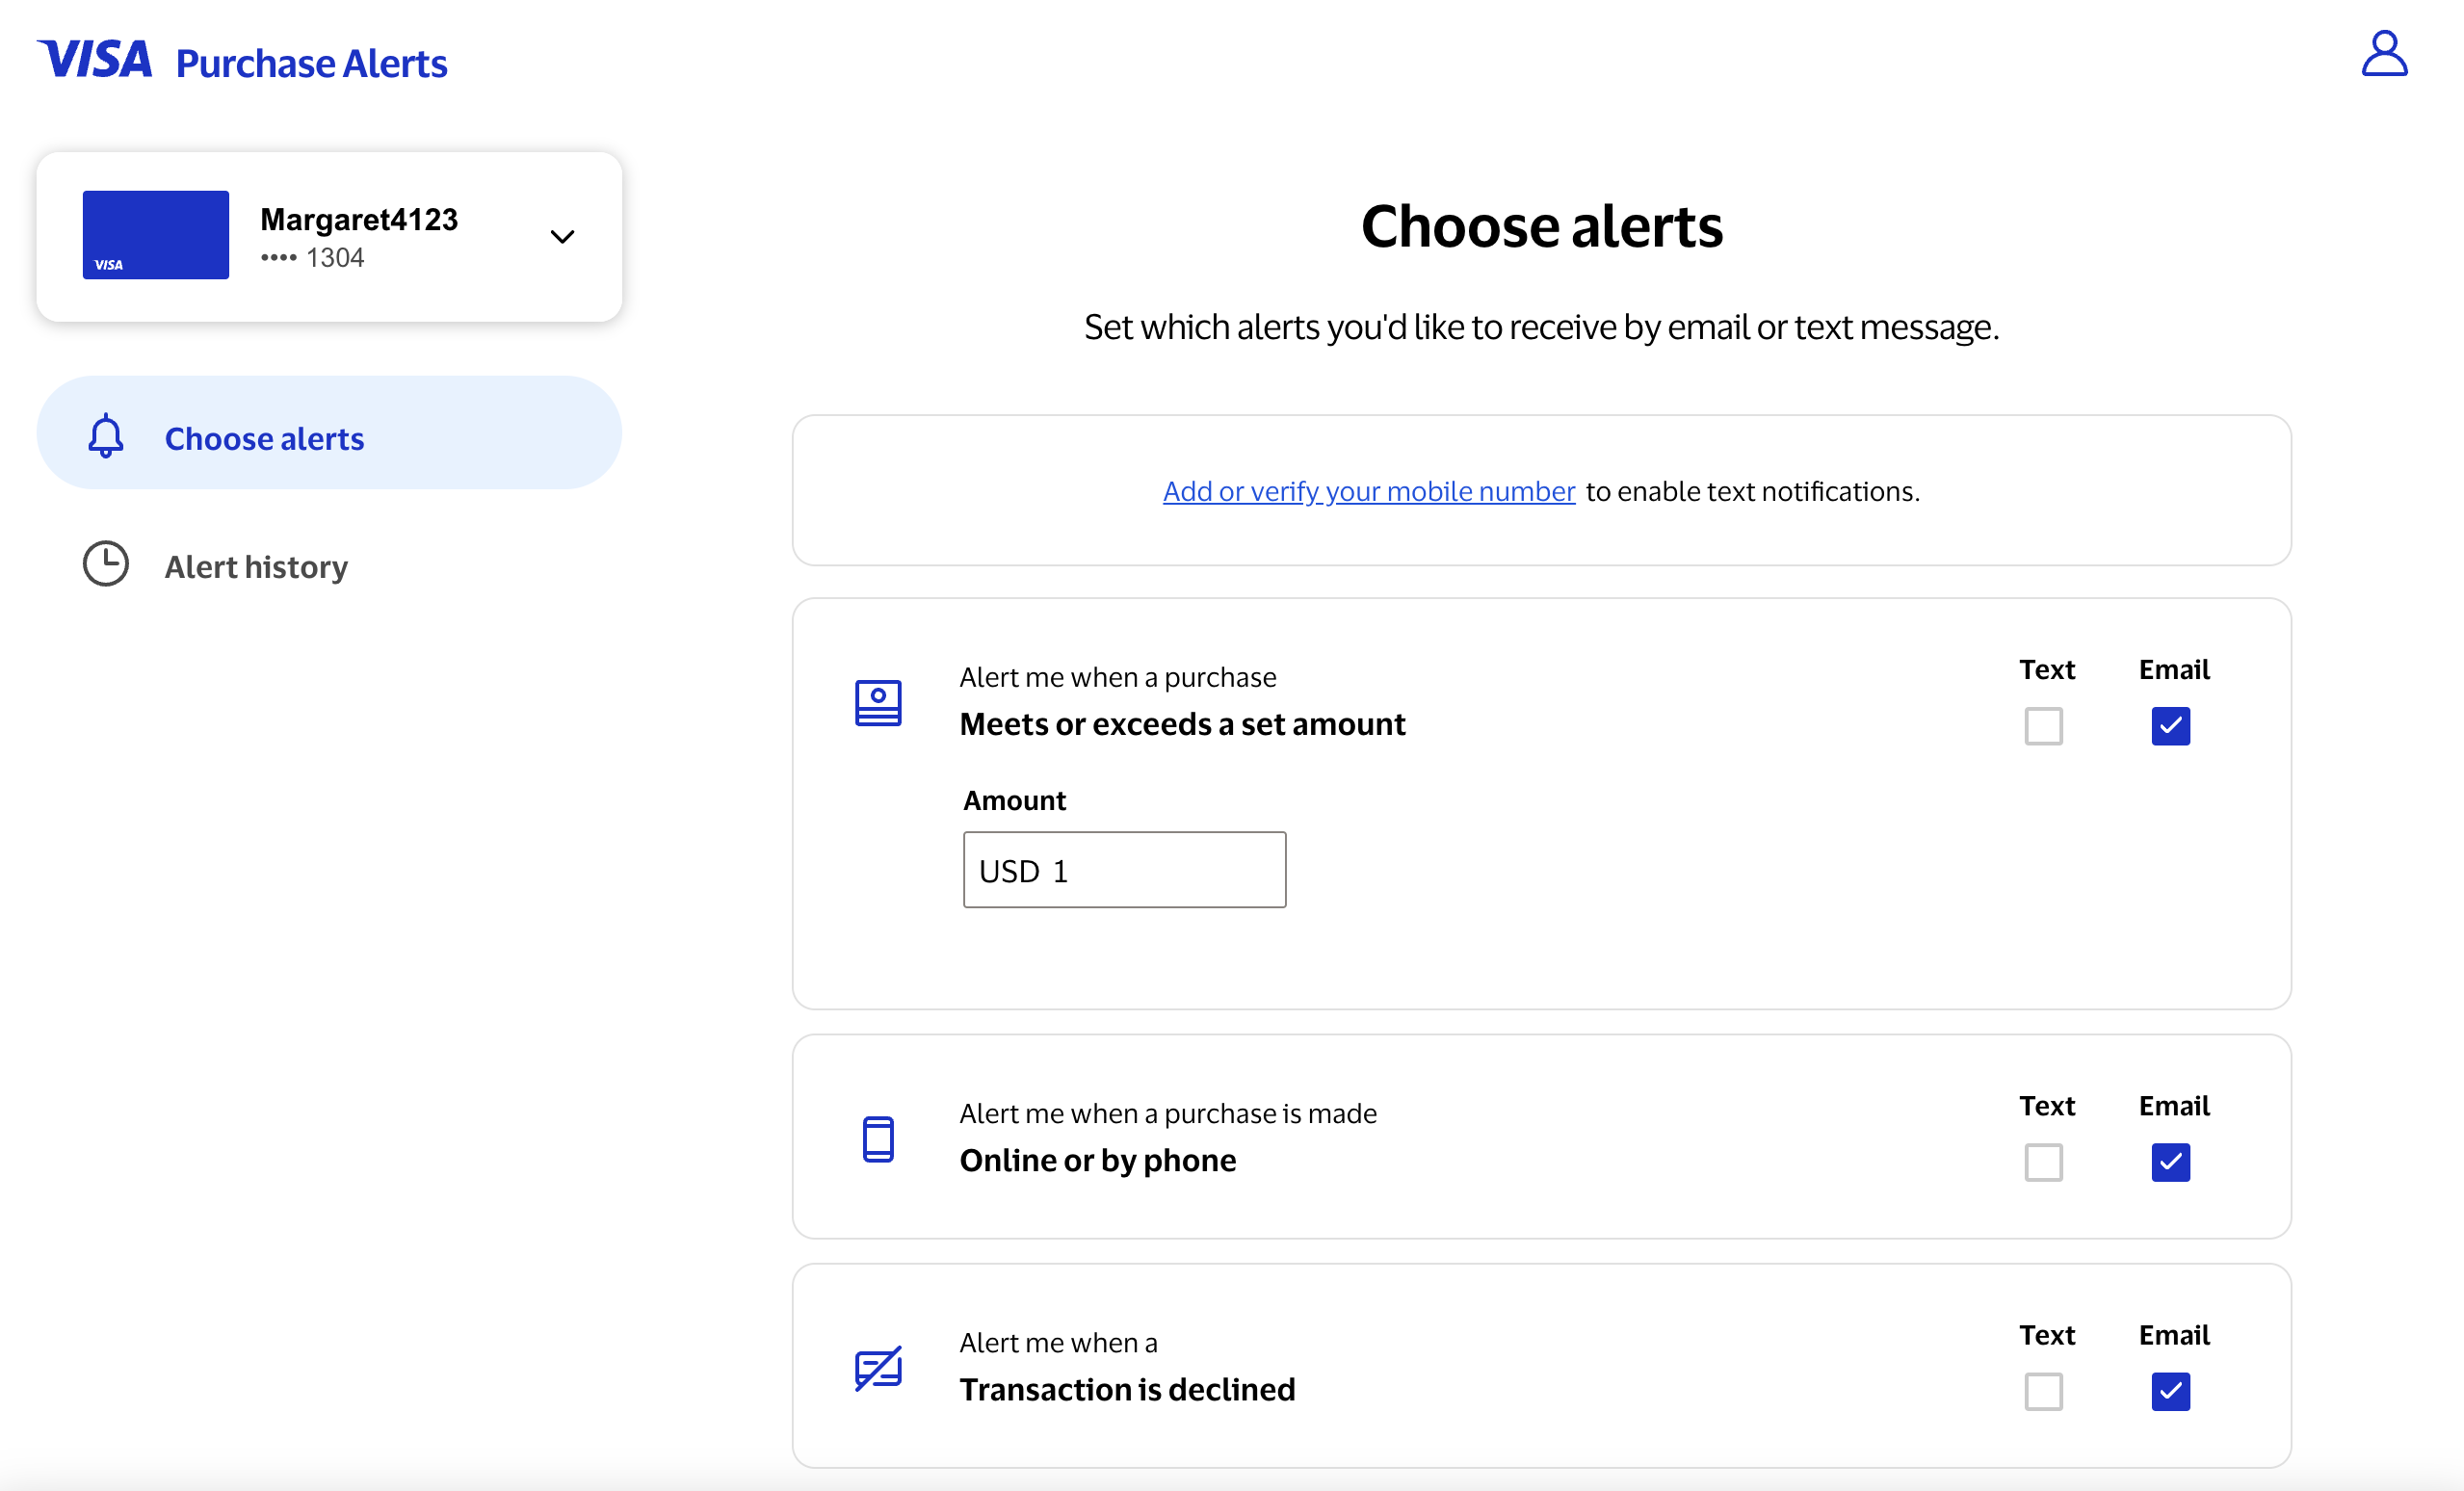Click Add or verify your mobile number link
Screen dimensions: 2464x1491
coord(1368,491)
